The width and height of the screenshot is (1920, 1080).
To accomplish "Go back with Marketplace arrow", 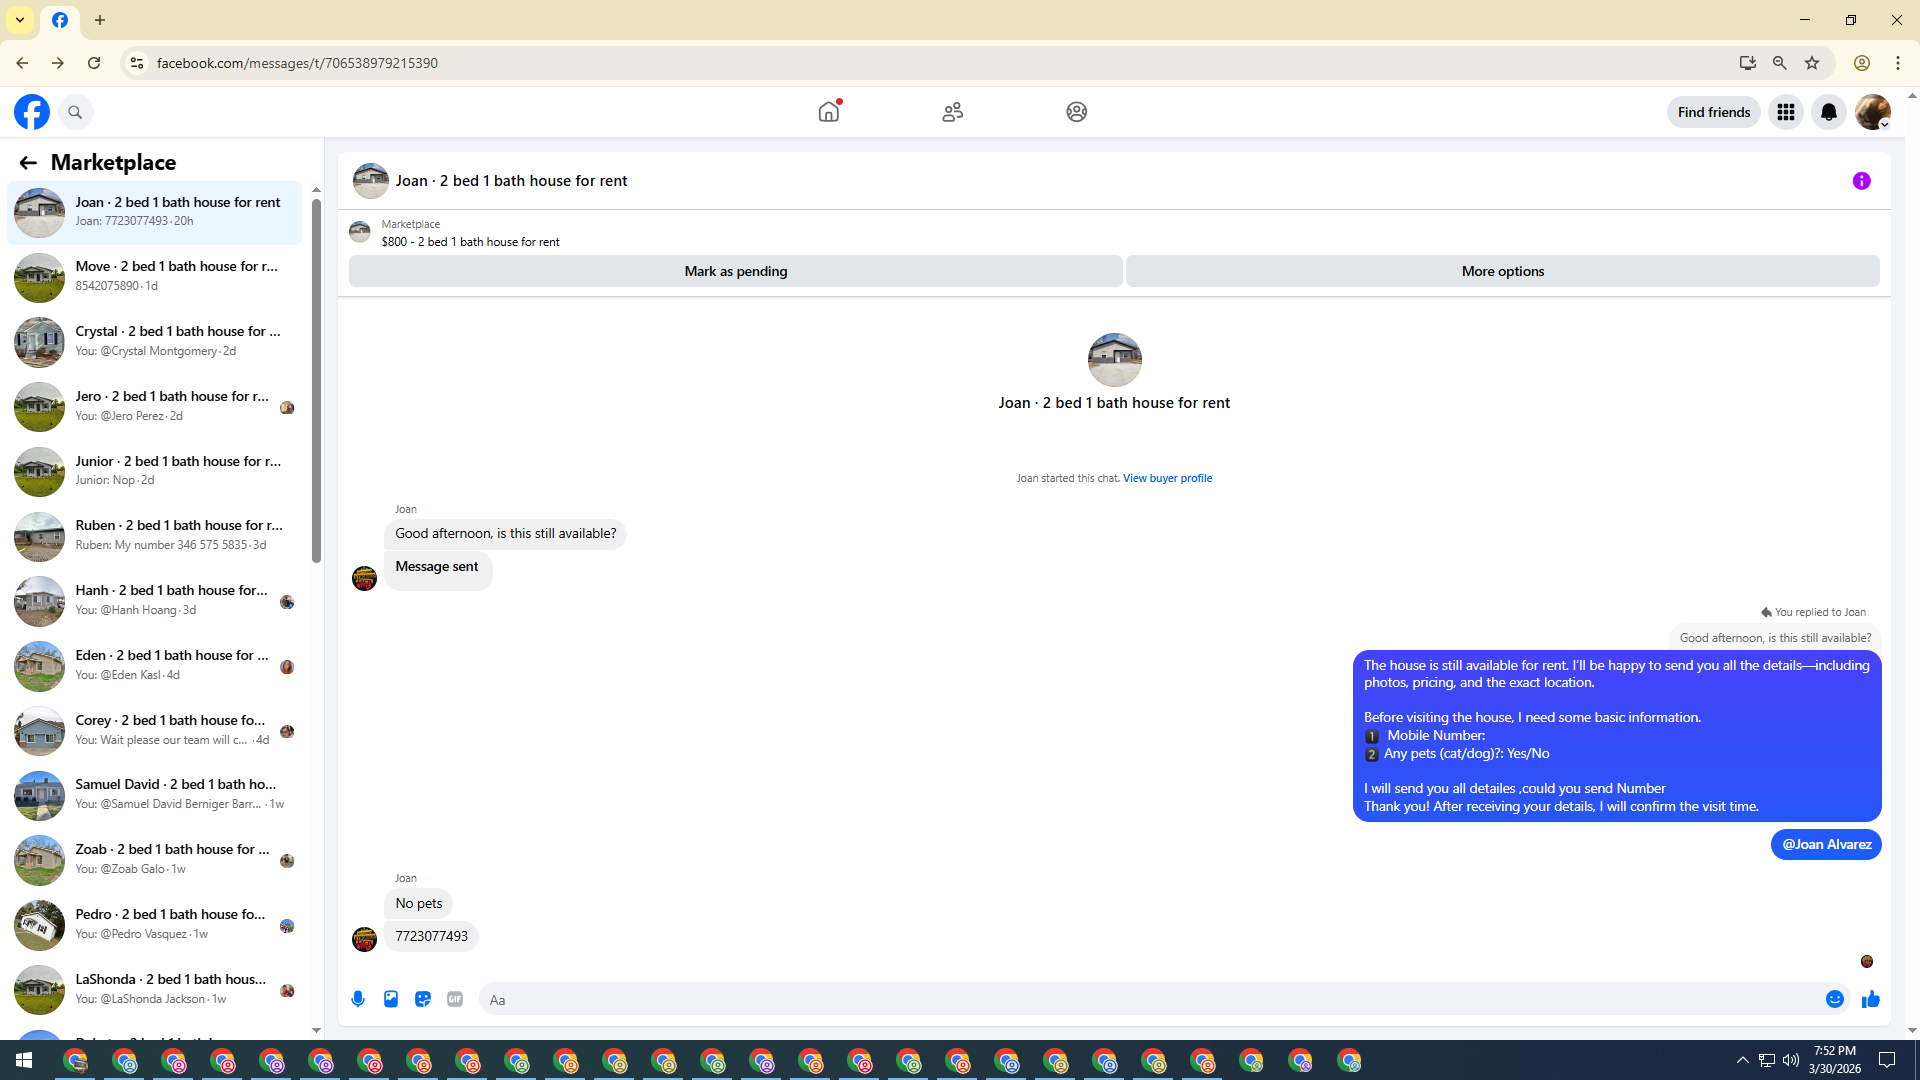I will [28, 163].
